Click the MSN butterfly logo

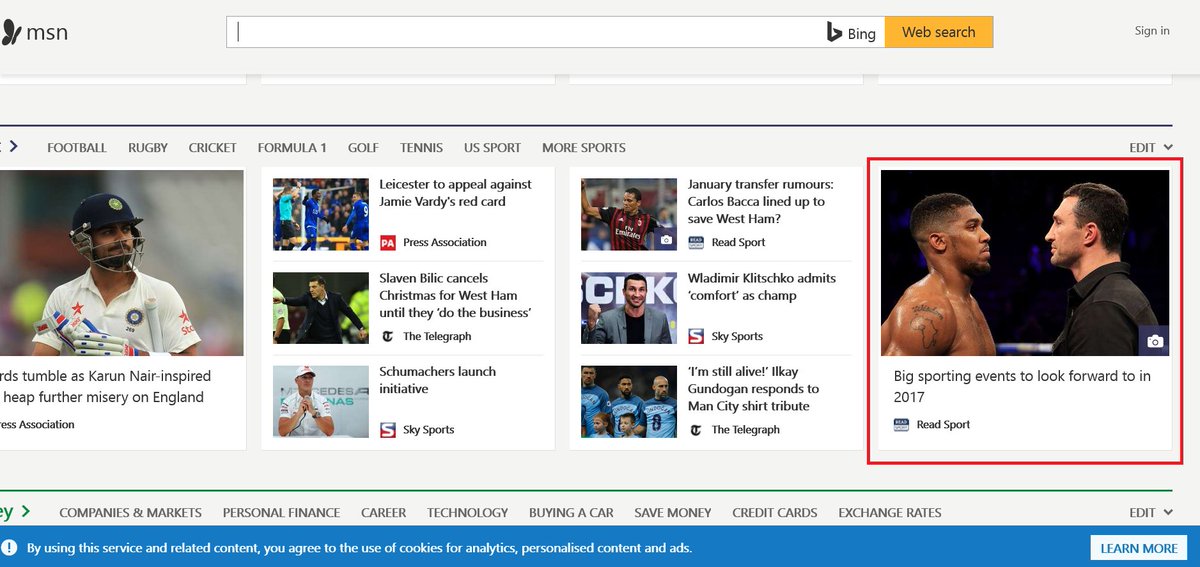10,32
